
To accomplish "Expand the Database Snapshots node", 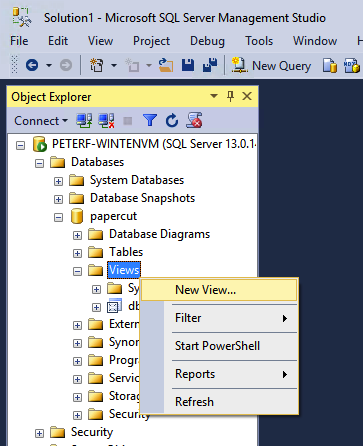I will [x=58, y=199].
